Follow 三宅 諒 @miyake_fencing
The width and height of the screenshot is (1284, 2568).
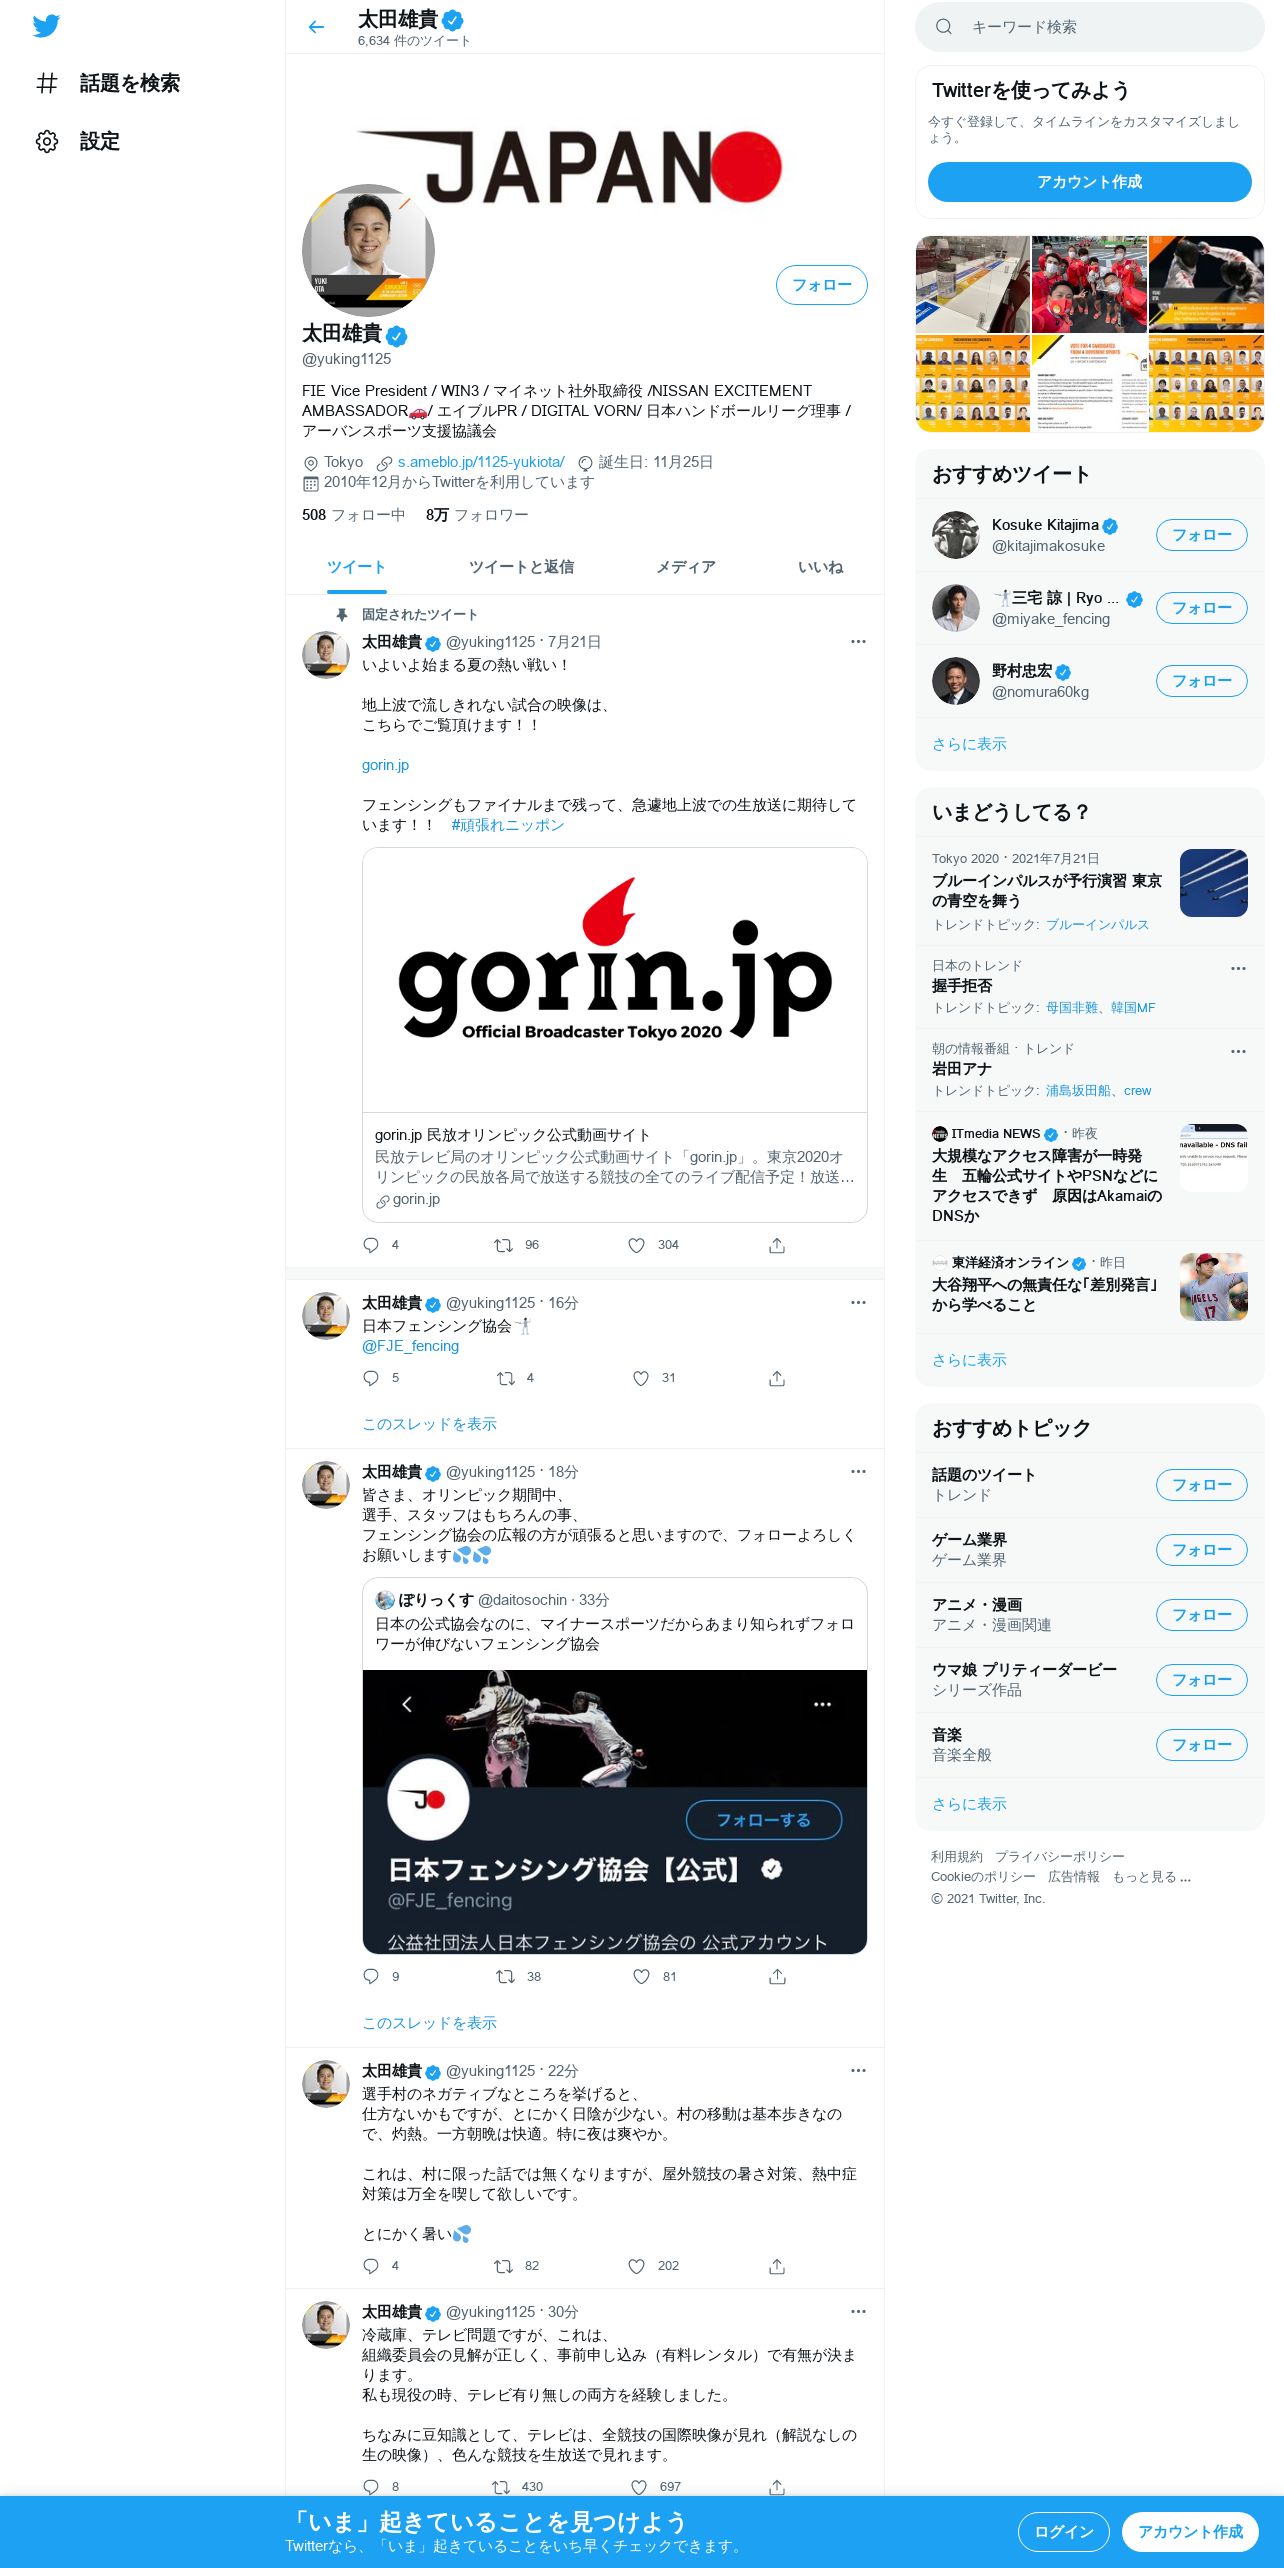tap(1201, 608)
